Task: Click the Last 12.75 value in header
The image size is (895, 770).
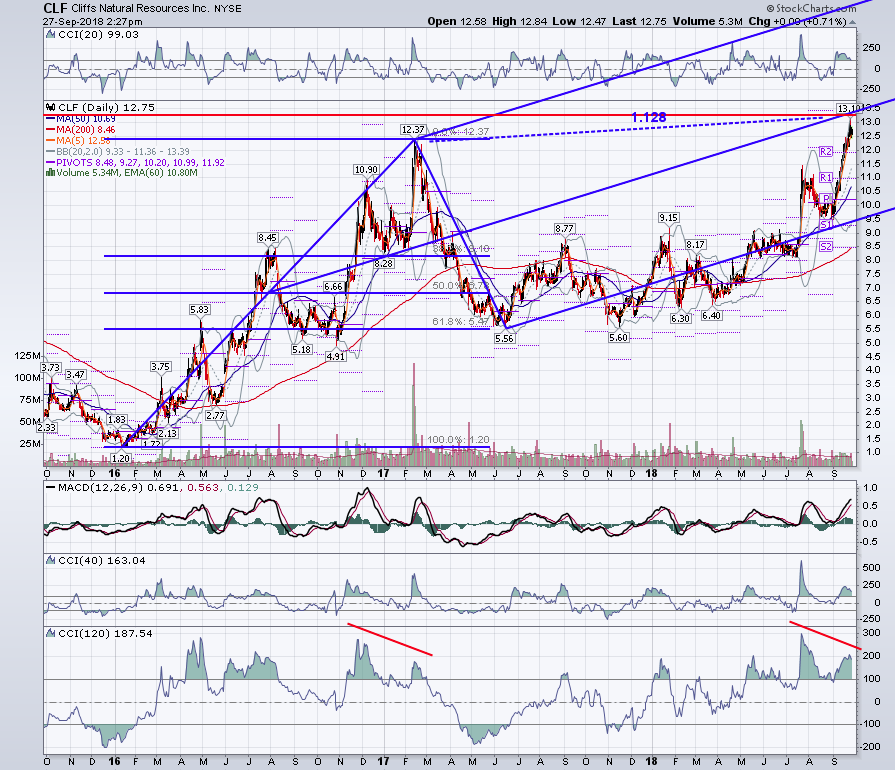Action: tap(639, 22)
